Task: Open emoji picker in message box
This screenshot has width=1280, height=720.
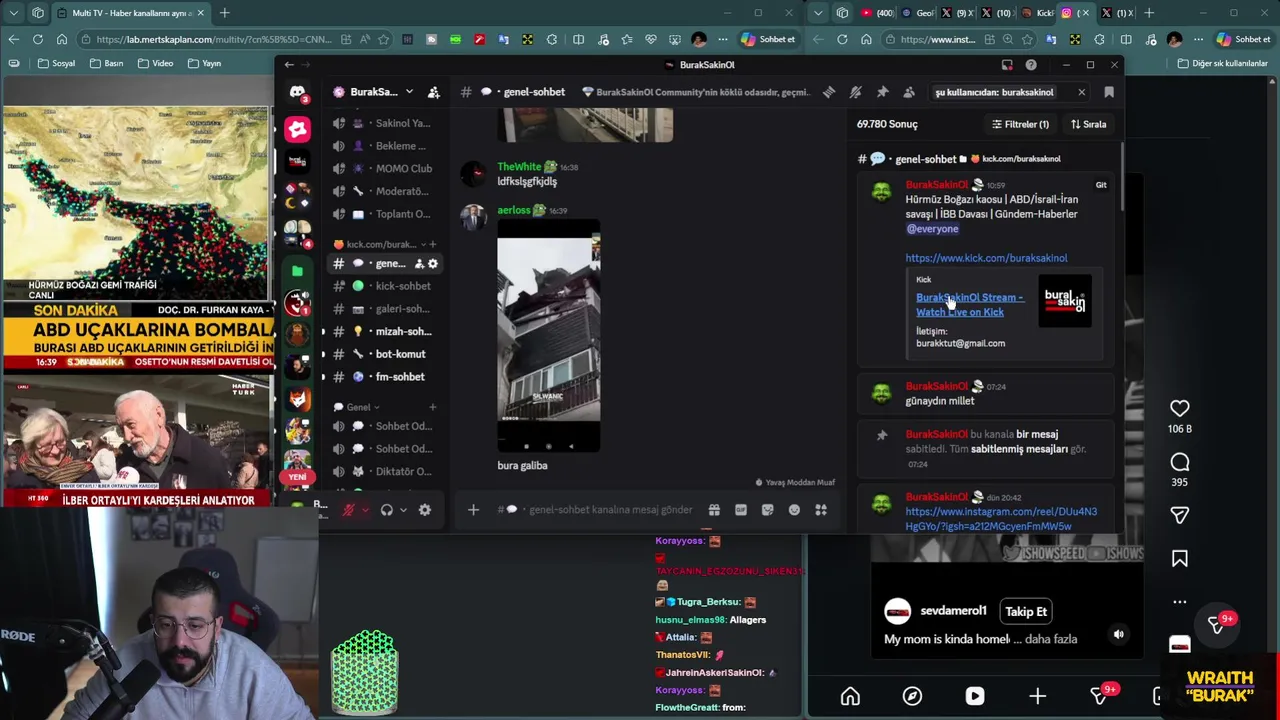Action: 794,510
